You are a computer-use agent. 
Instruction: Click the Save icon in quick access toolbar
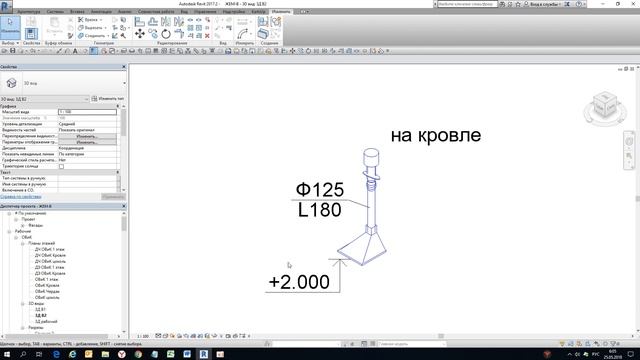tap(13, 51)
